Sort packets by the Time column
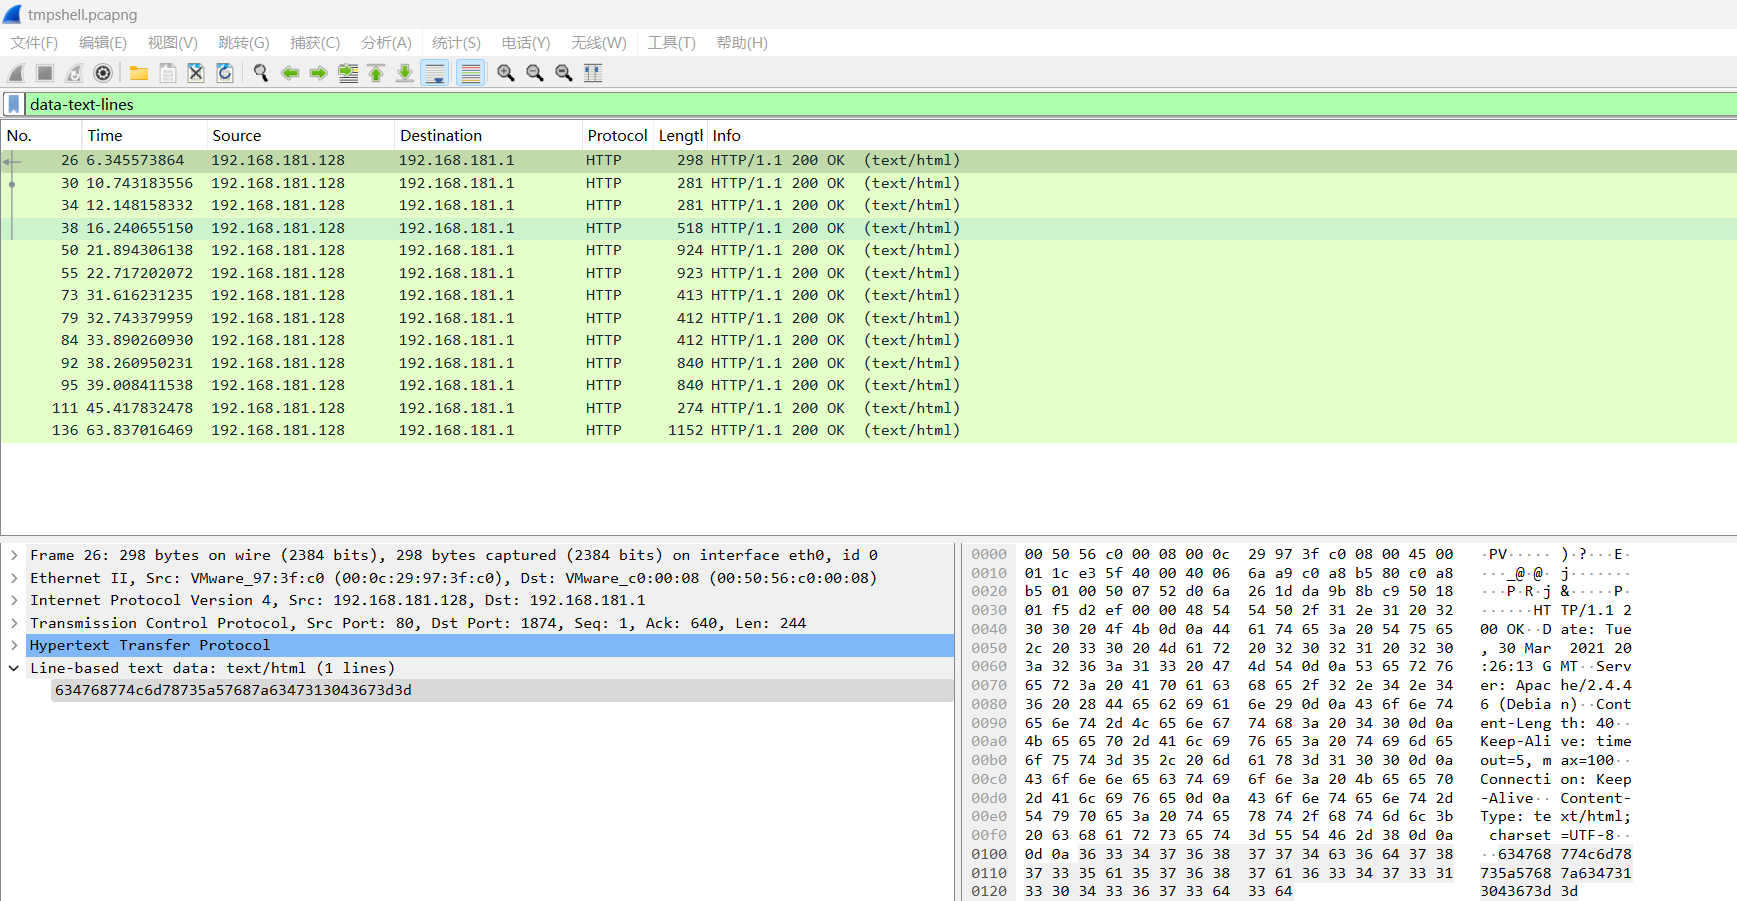The image size is (1737, 901). pos(144,136)
